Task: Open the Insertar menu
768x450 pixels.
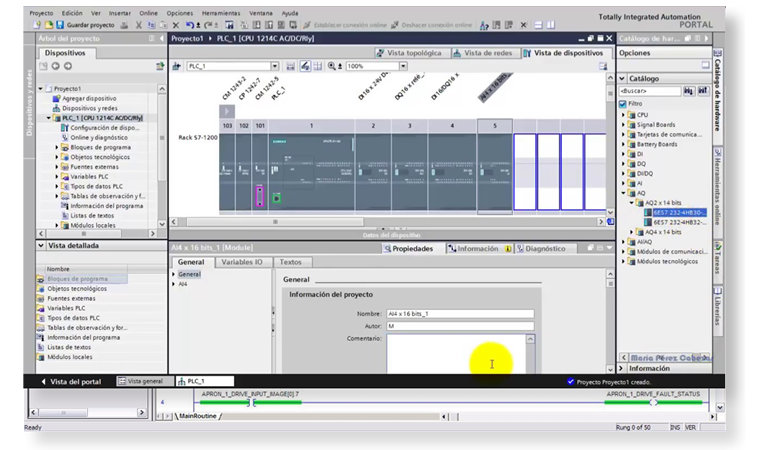Action: tap(120, 13)
